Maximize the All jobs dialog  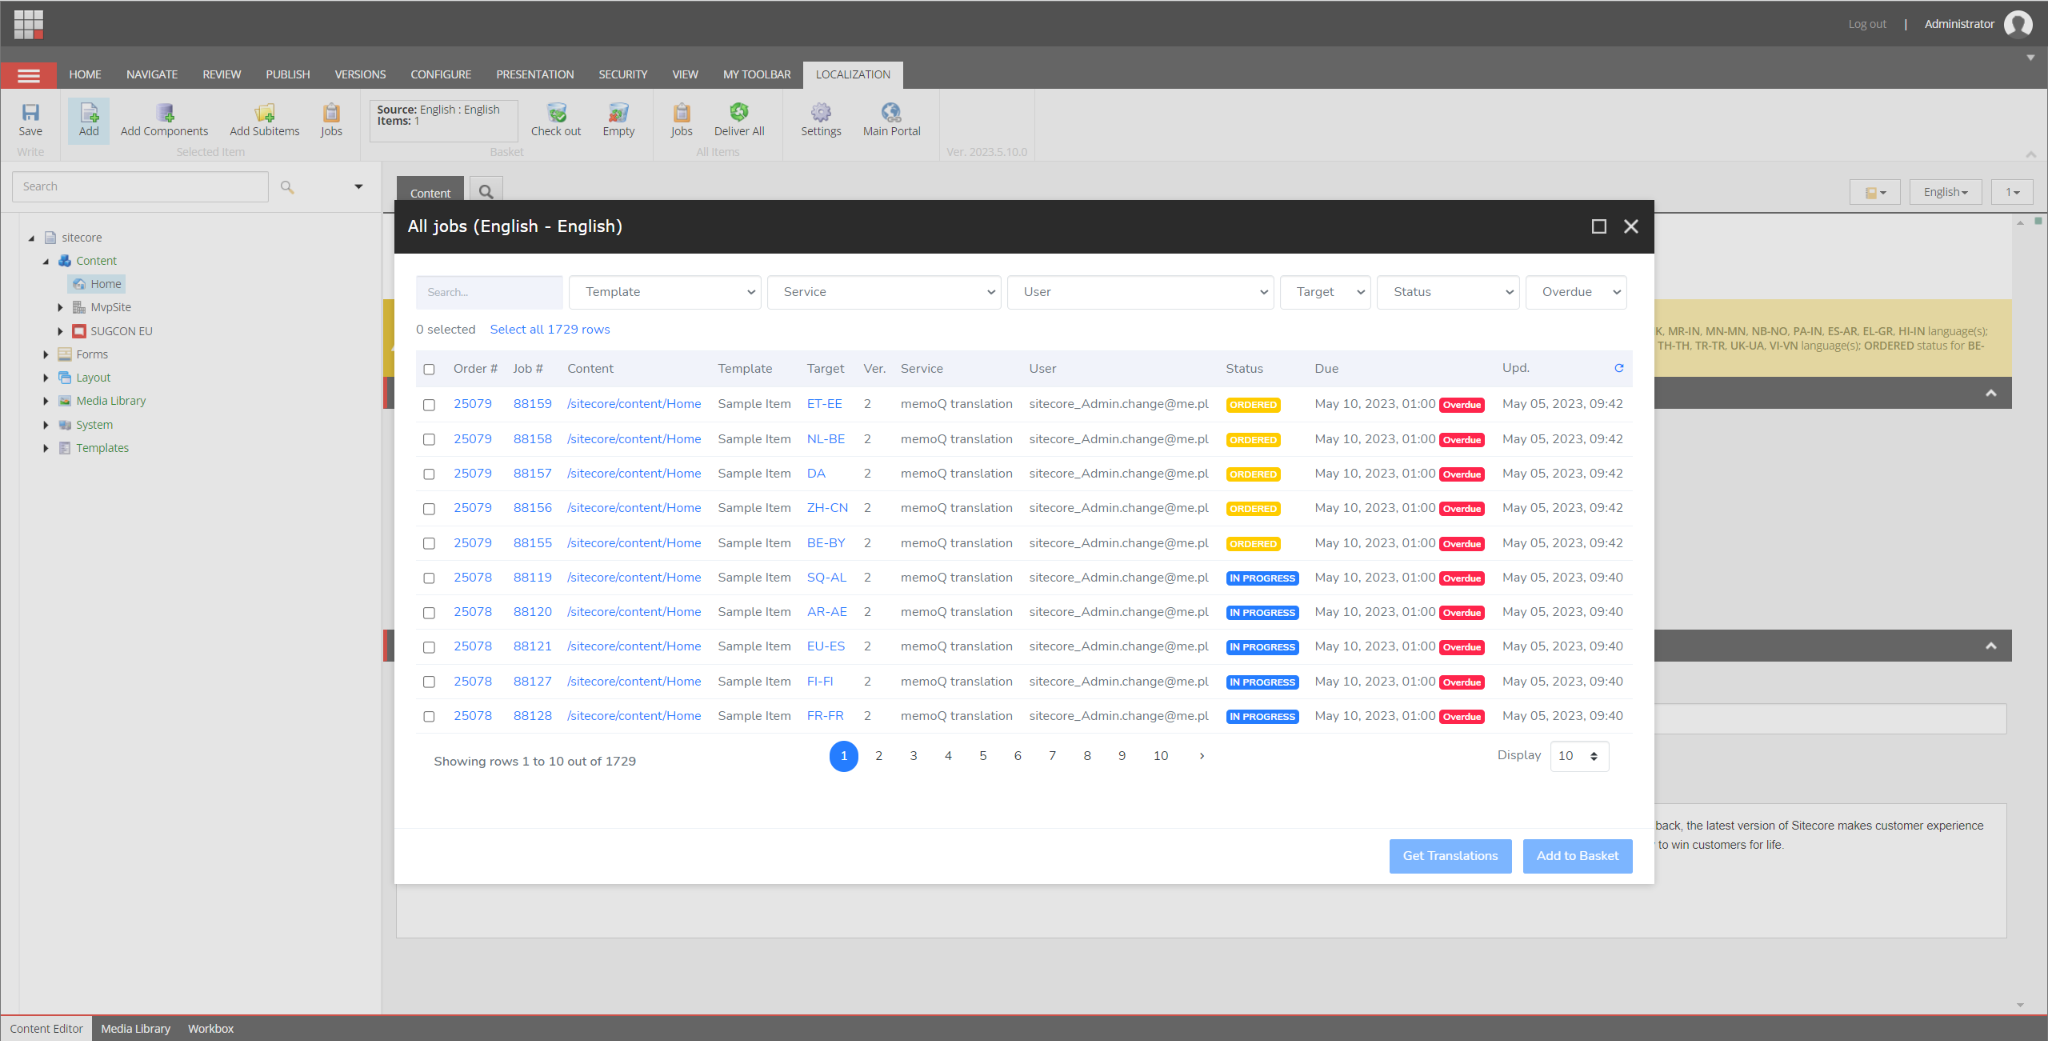pos(1599,227)
